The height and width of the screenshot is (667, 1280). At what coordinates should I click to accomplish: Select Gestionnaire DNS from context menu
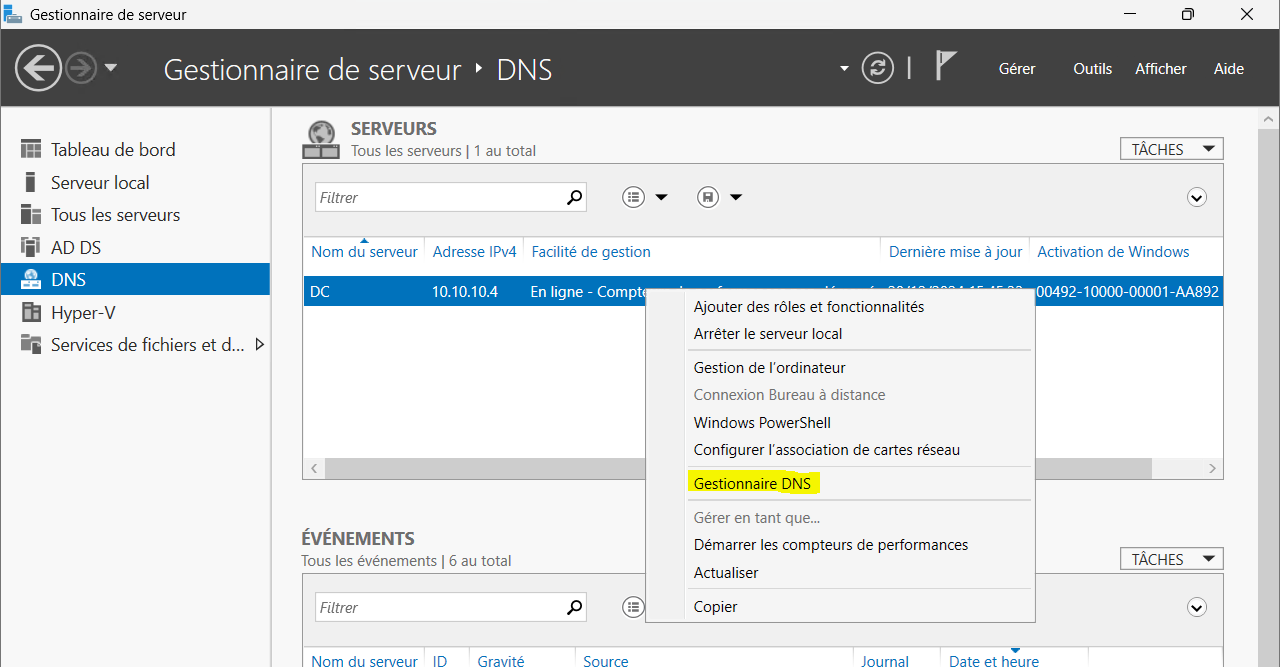752,484
